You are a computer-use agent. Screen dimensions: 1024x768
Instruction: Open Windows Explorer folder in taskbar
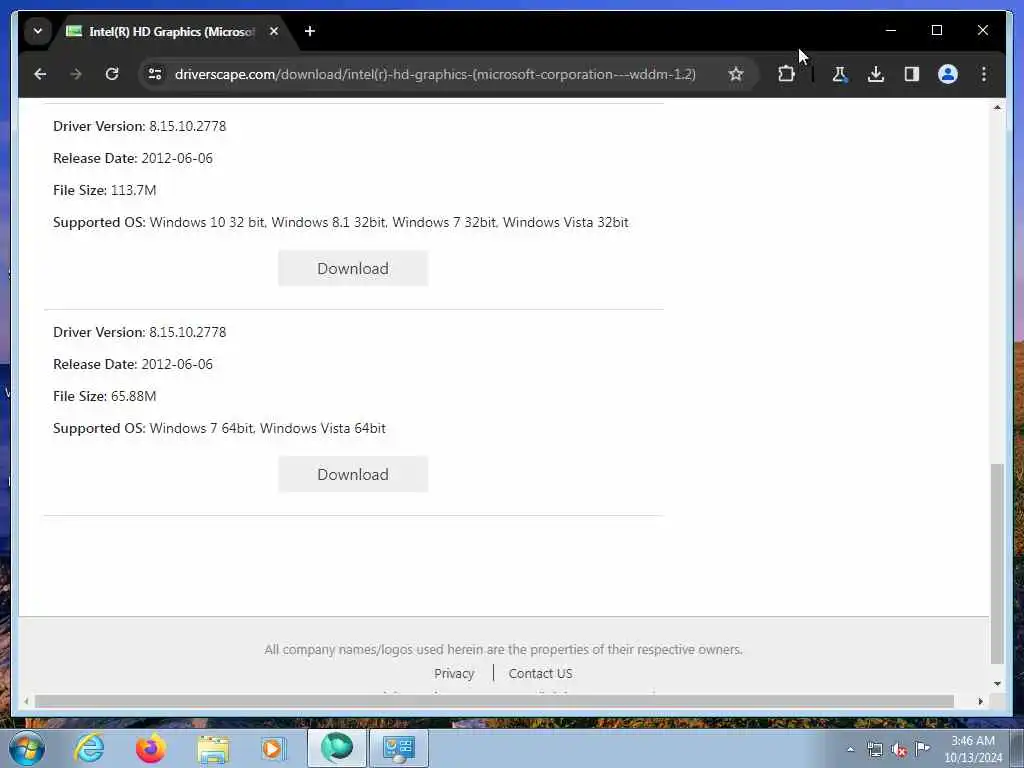213,748
